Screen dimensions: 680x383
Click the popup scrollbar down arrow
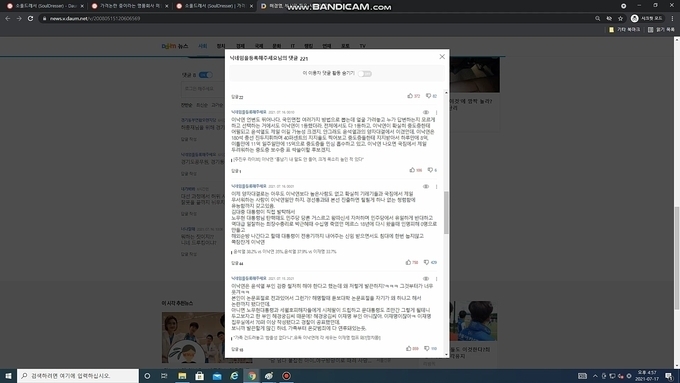point(446,354)
